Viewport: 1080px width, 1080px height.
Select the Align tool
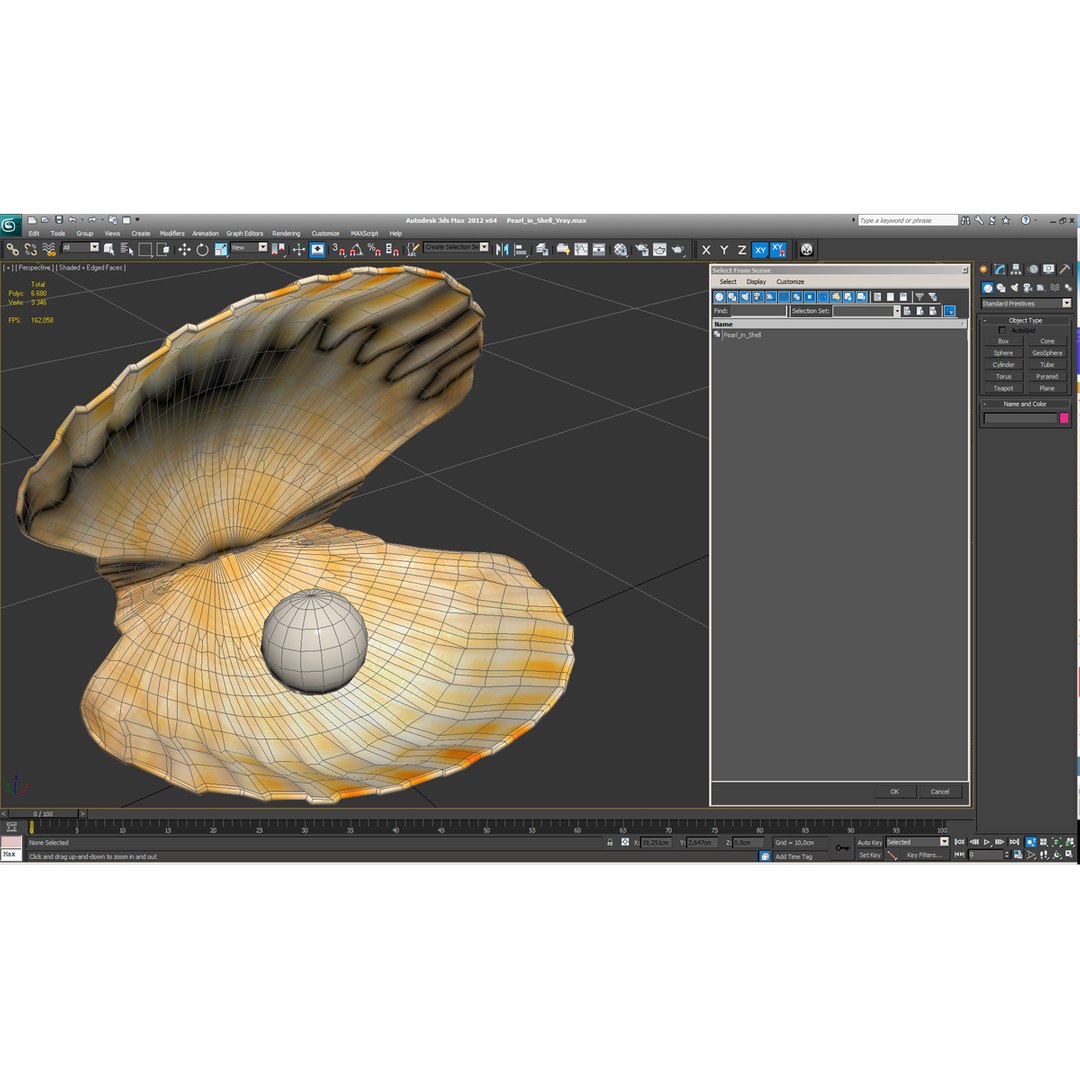coord(521,249)
